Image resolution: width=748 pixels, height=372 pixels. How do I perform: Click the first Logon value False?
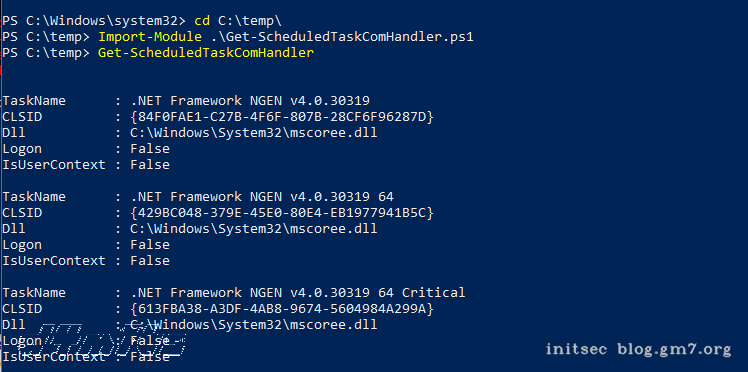150,149
